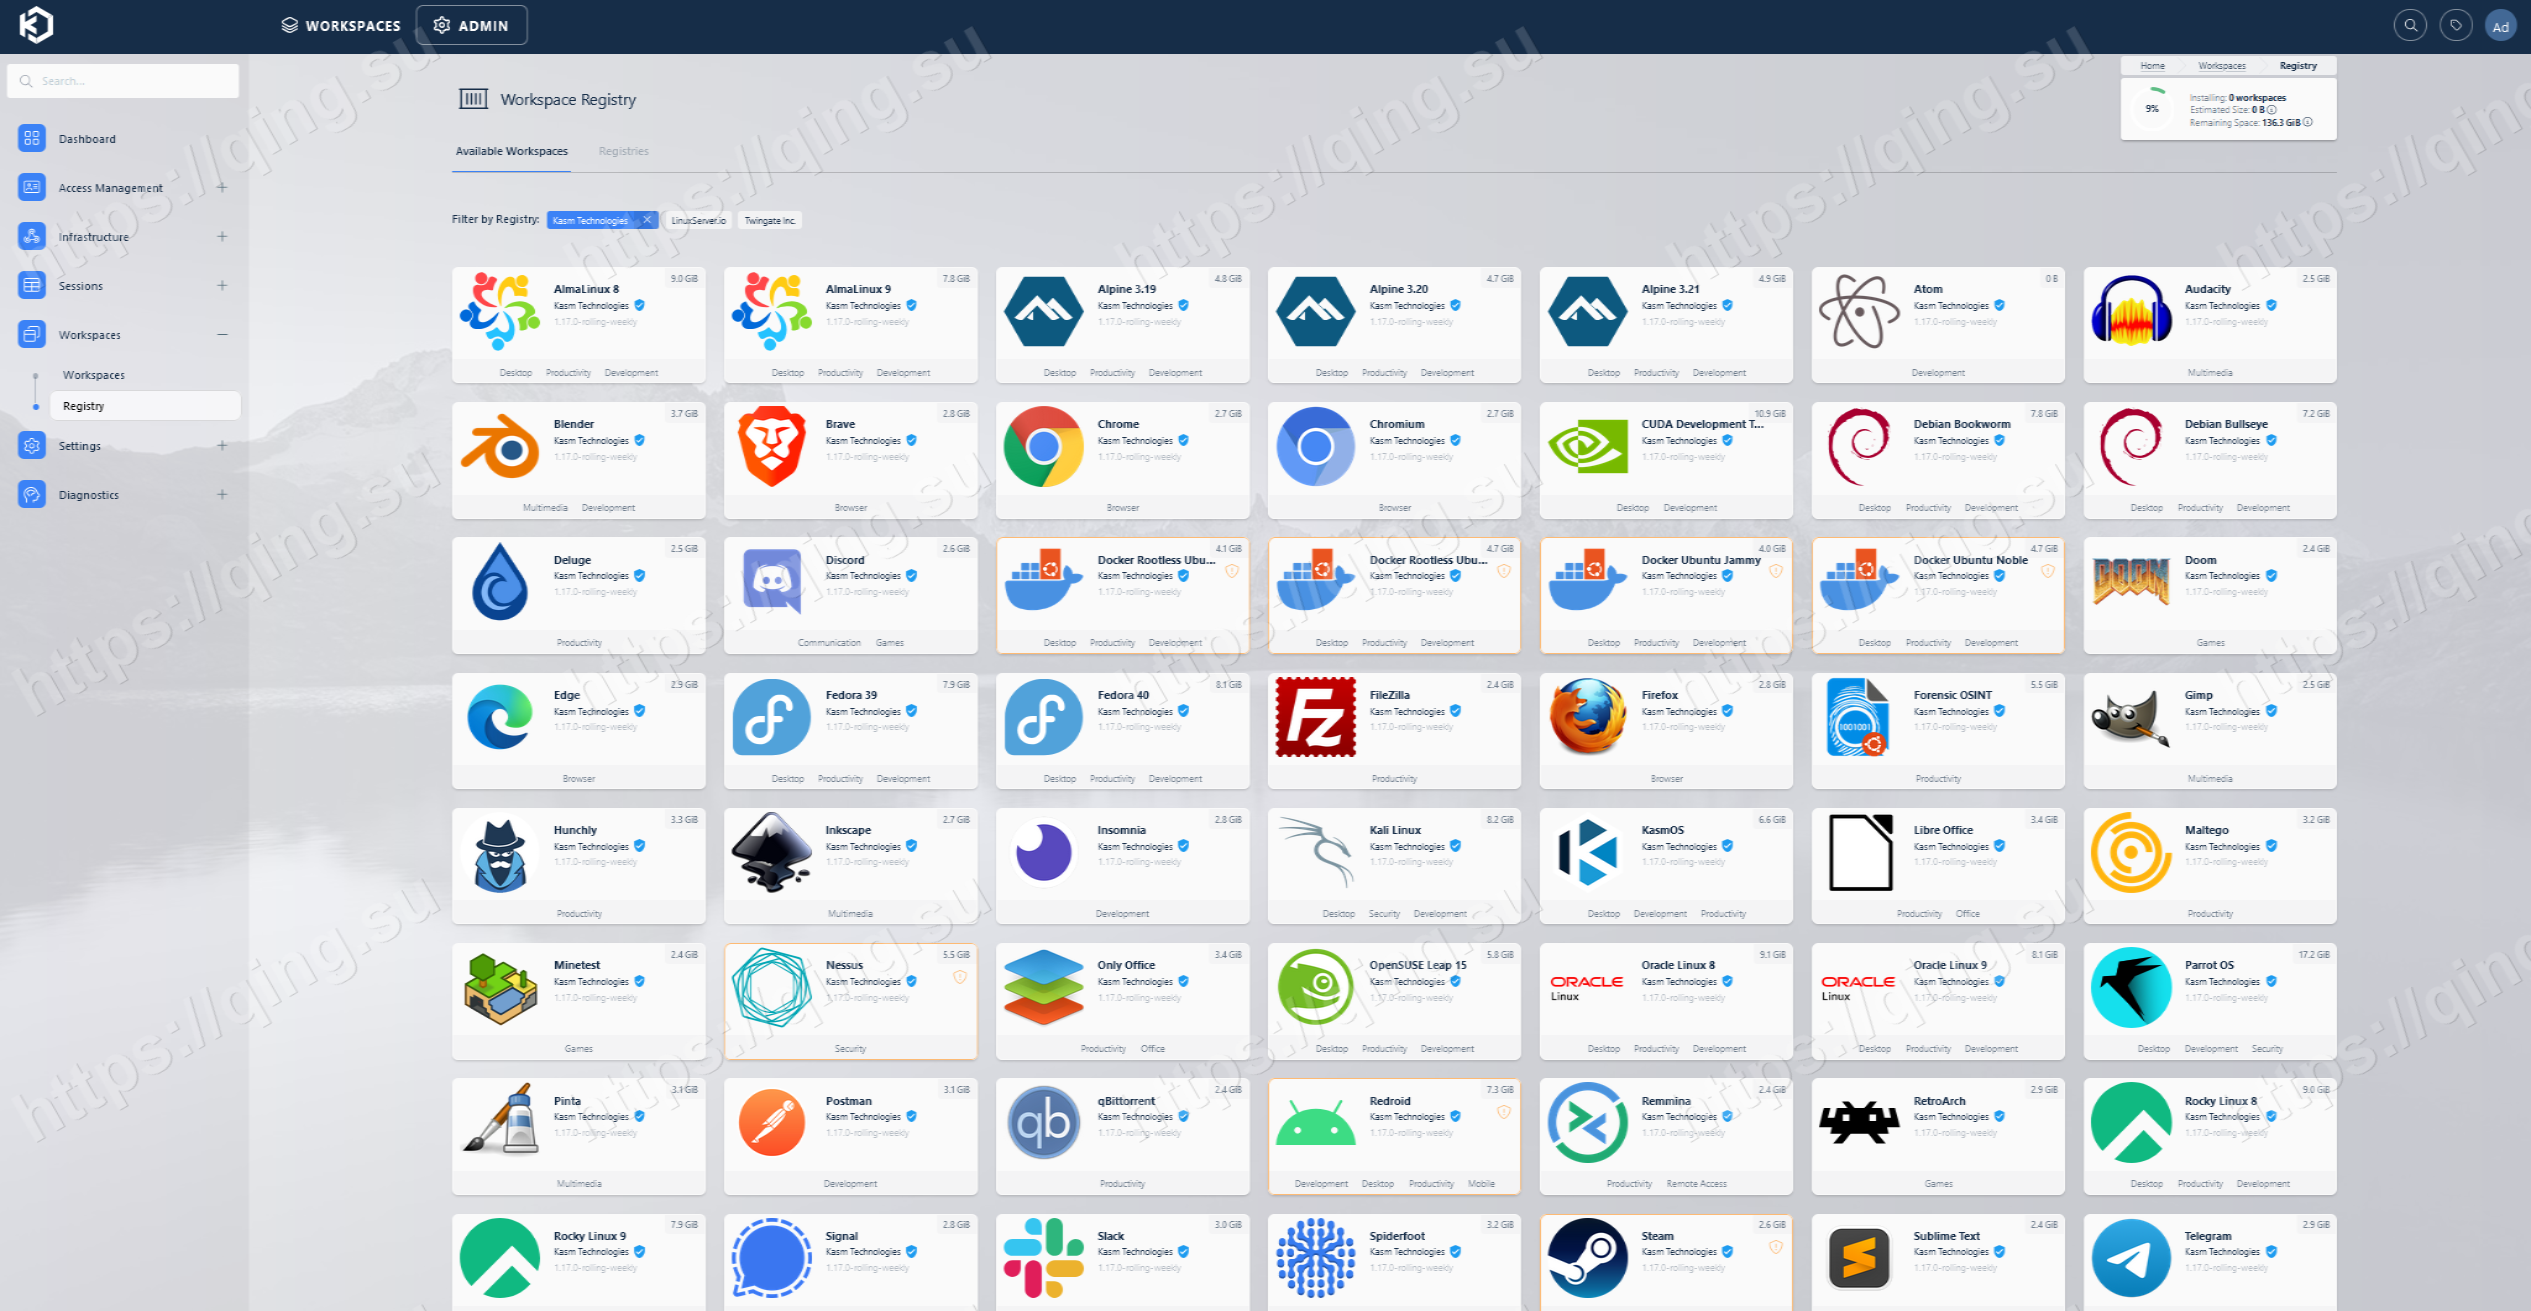
Task: Click the Remaining Space info icon
Action: [x=2308, y=123]
